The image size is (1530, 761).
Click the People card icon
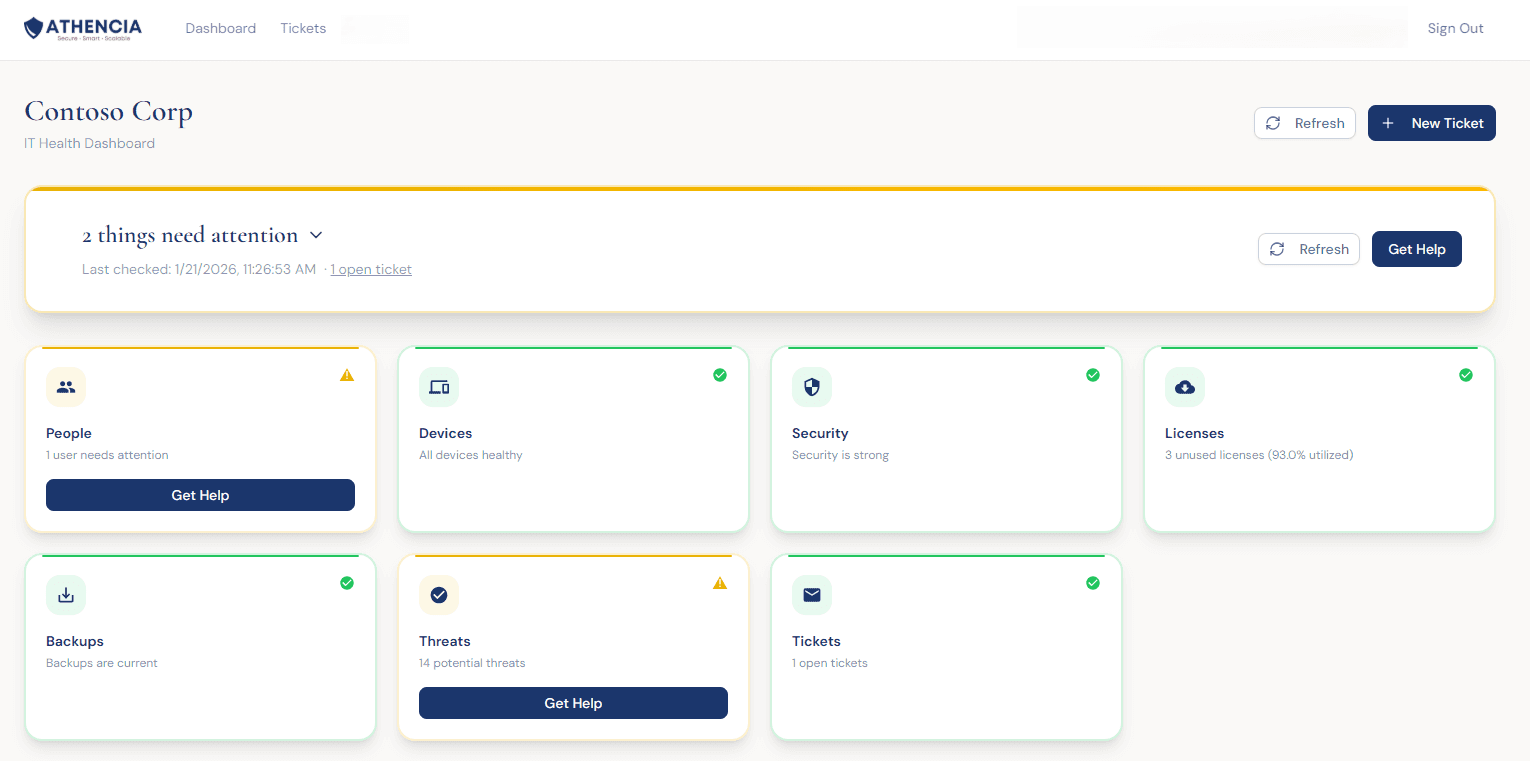(66, 387)
